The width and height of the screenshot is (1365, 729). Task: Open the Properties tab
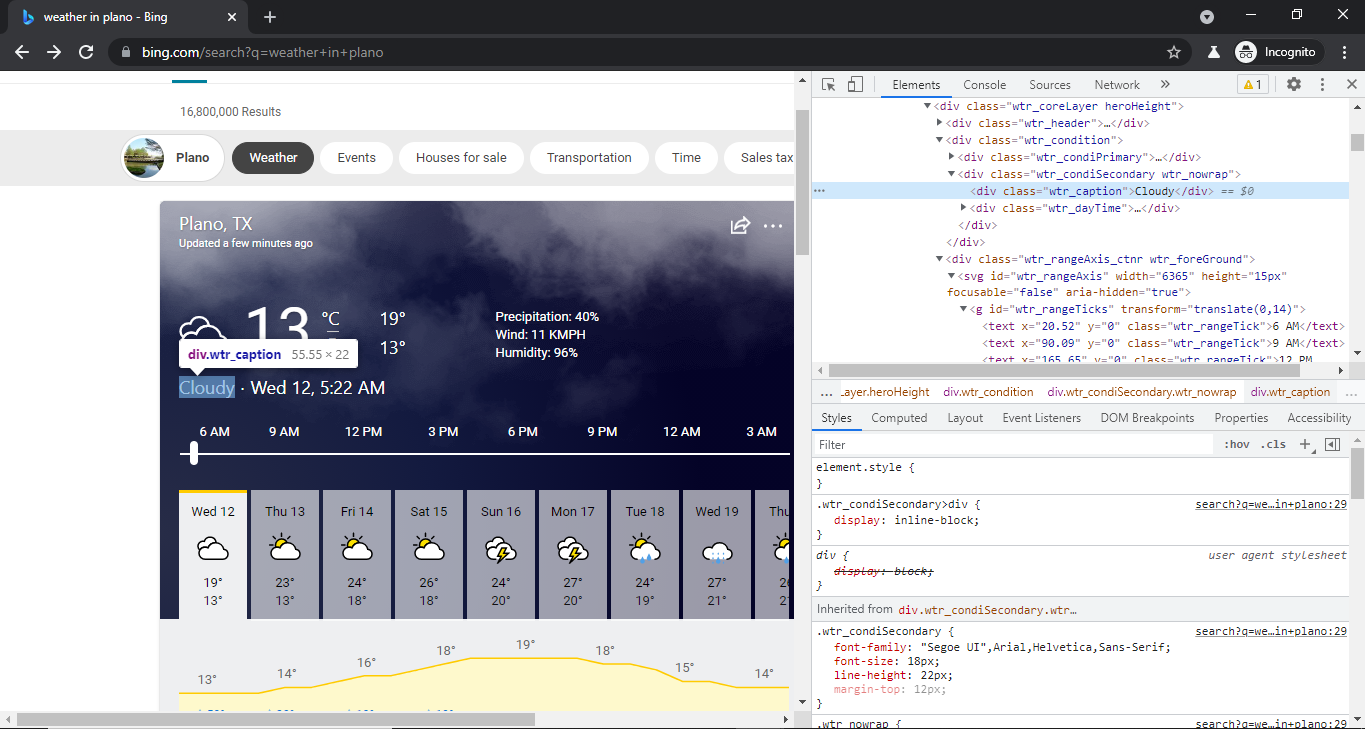[x=1241, y=418]
